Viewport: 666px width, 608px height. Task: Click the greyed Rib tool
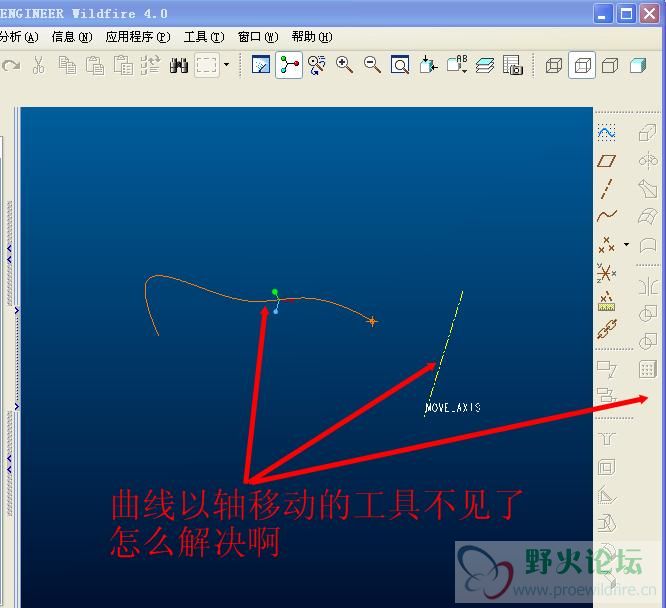point(607,495)
